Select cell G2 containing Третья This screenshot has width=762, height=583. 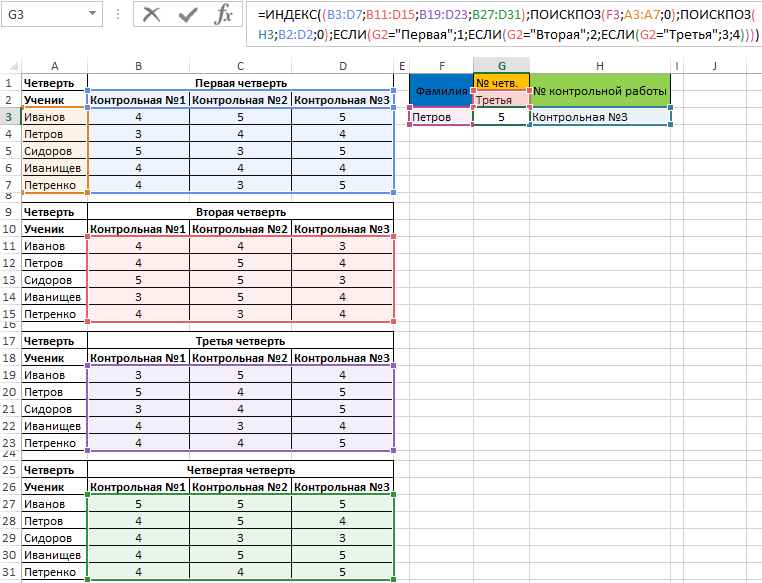(501, 100)
